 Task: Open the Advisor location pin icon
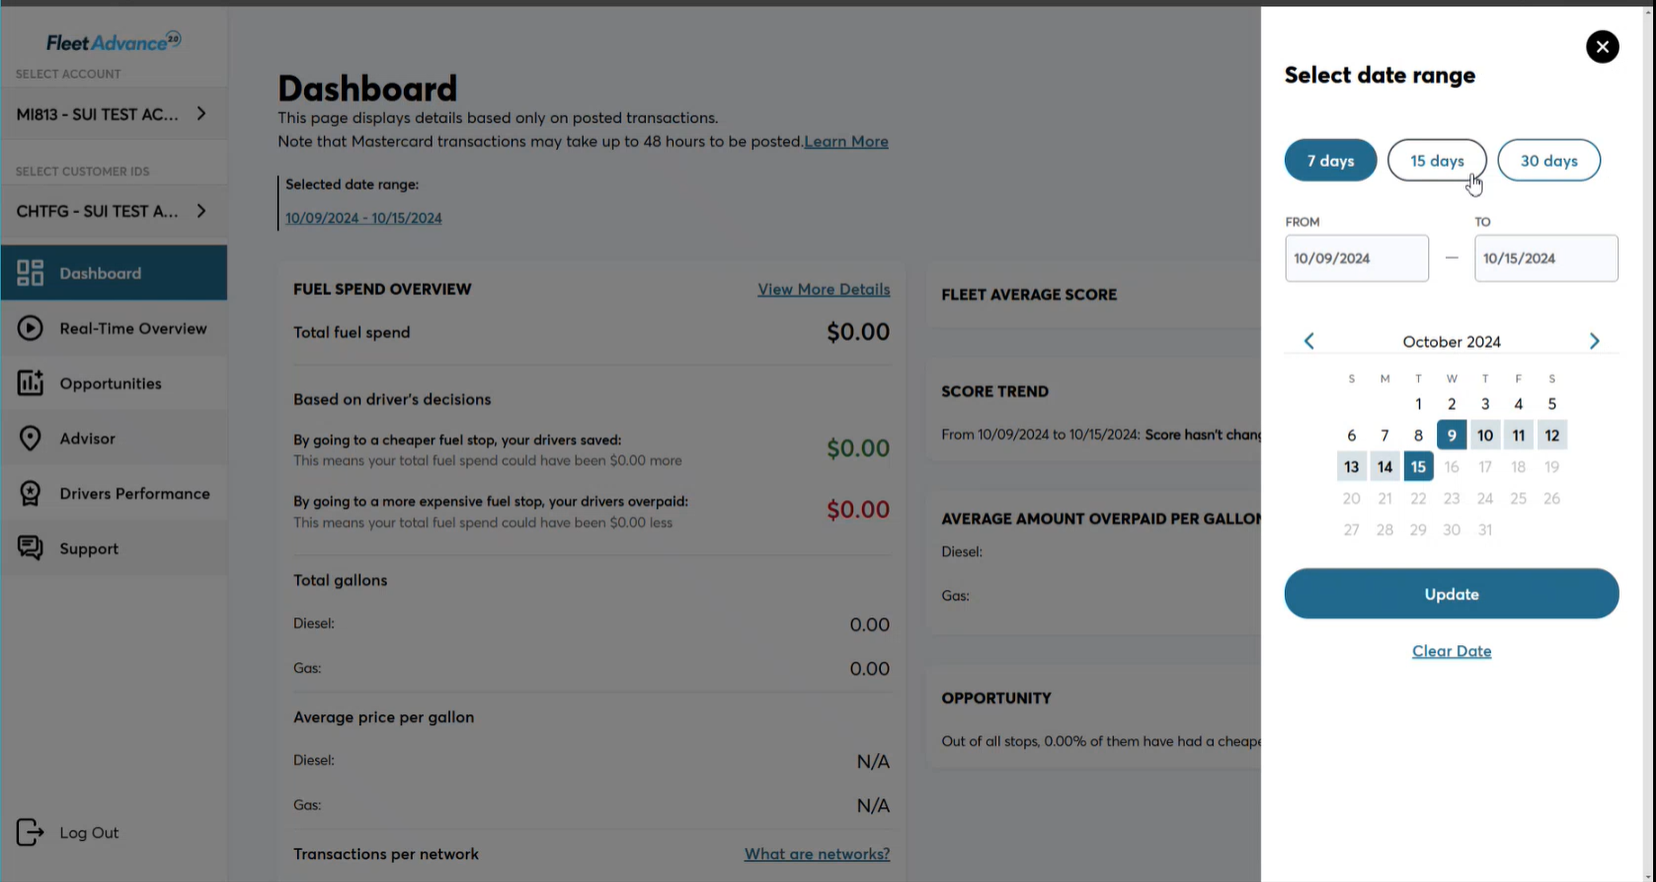pos(30,438)
